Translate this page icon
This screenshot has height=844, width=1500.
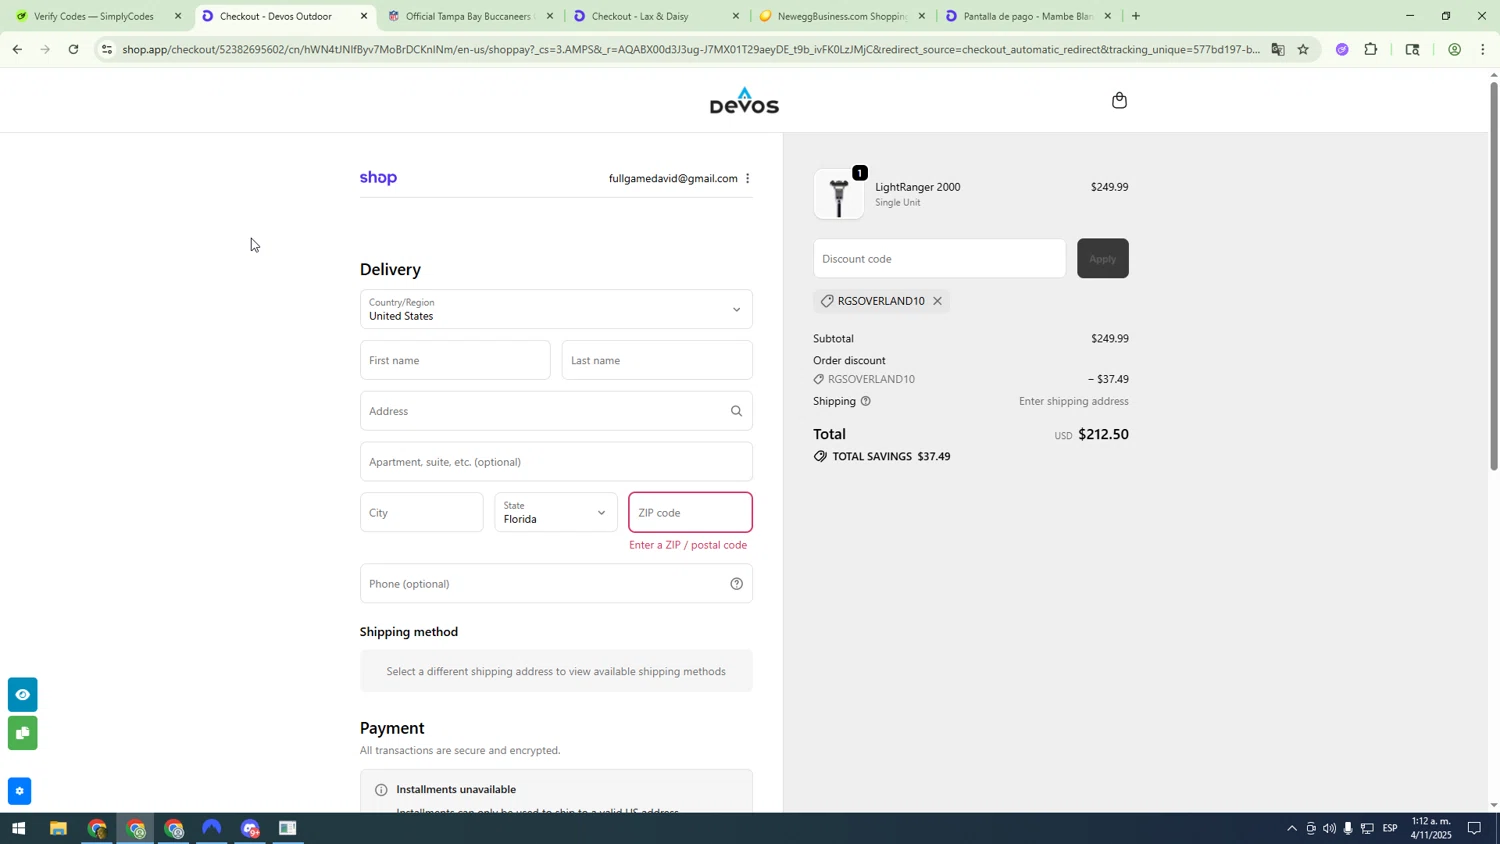[x=1277, y=49]
